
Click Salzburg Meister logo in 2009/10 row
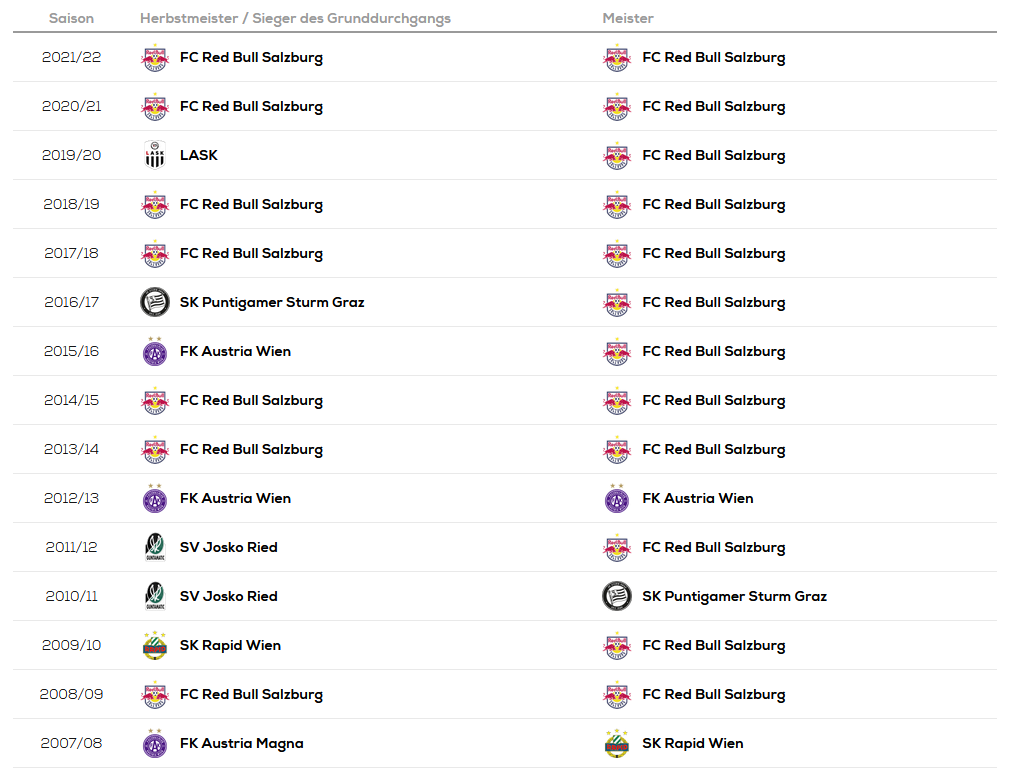(617, 645)
